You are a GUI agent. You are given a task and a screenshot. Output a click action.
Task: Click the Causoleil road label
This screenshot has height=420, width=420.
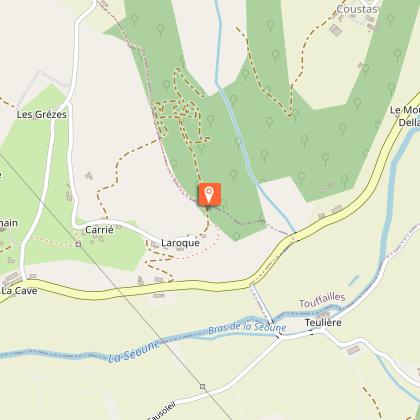[162, 411]
